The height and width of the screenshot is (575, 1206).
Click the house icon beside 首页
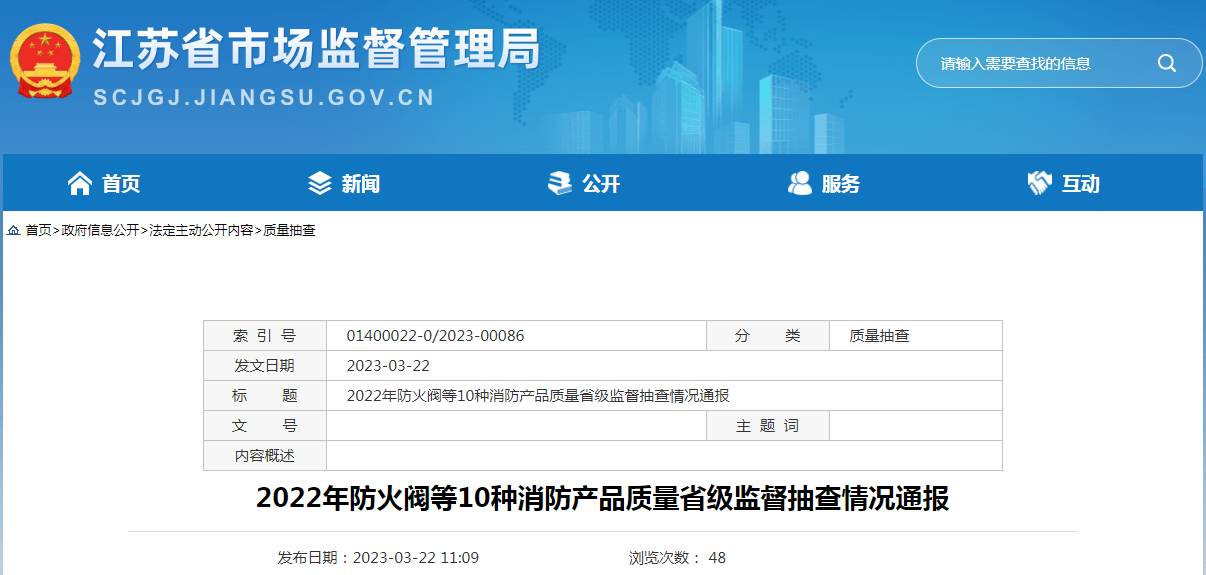[80, 183]
